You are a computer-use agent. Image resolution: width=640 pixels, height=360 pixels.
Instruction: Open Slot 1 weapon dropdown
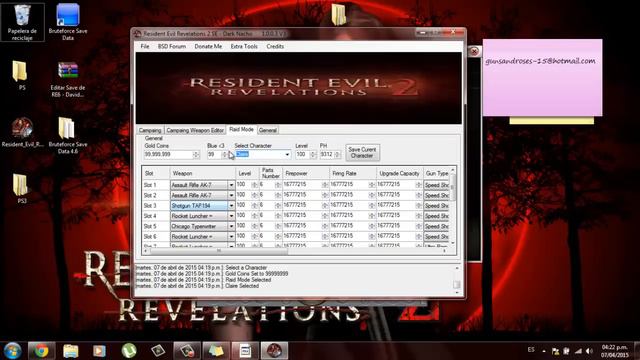click(231, 185)
